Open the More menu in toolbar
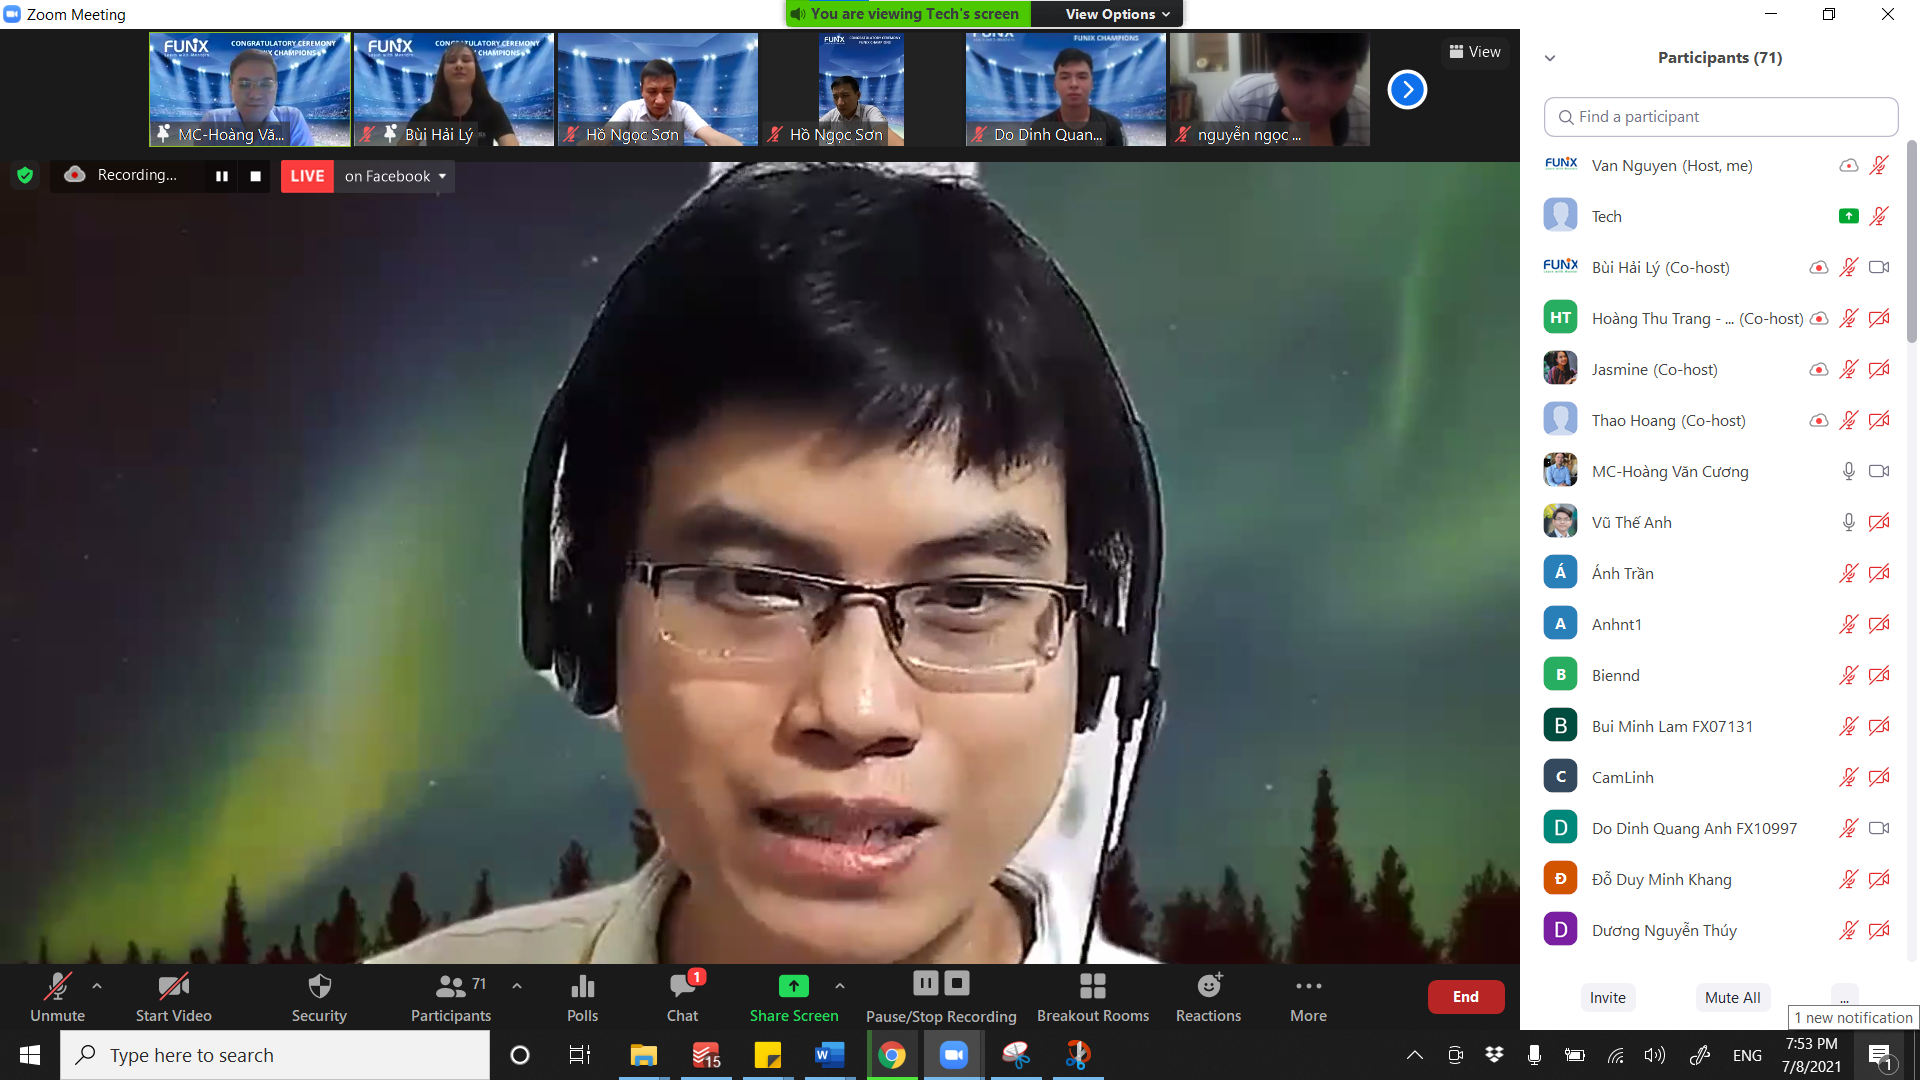Image resolution: width=1920 pixels, height=1080 pixels. (1308, 996)
